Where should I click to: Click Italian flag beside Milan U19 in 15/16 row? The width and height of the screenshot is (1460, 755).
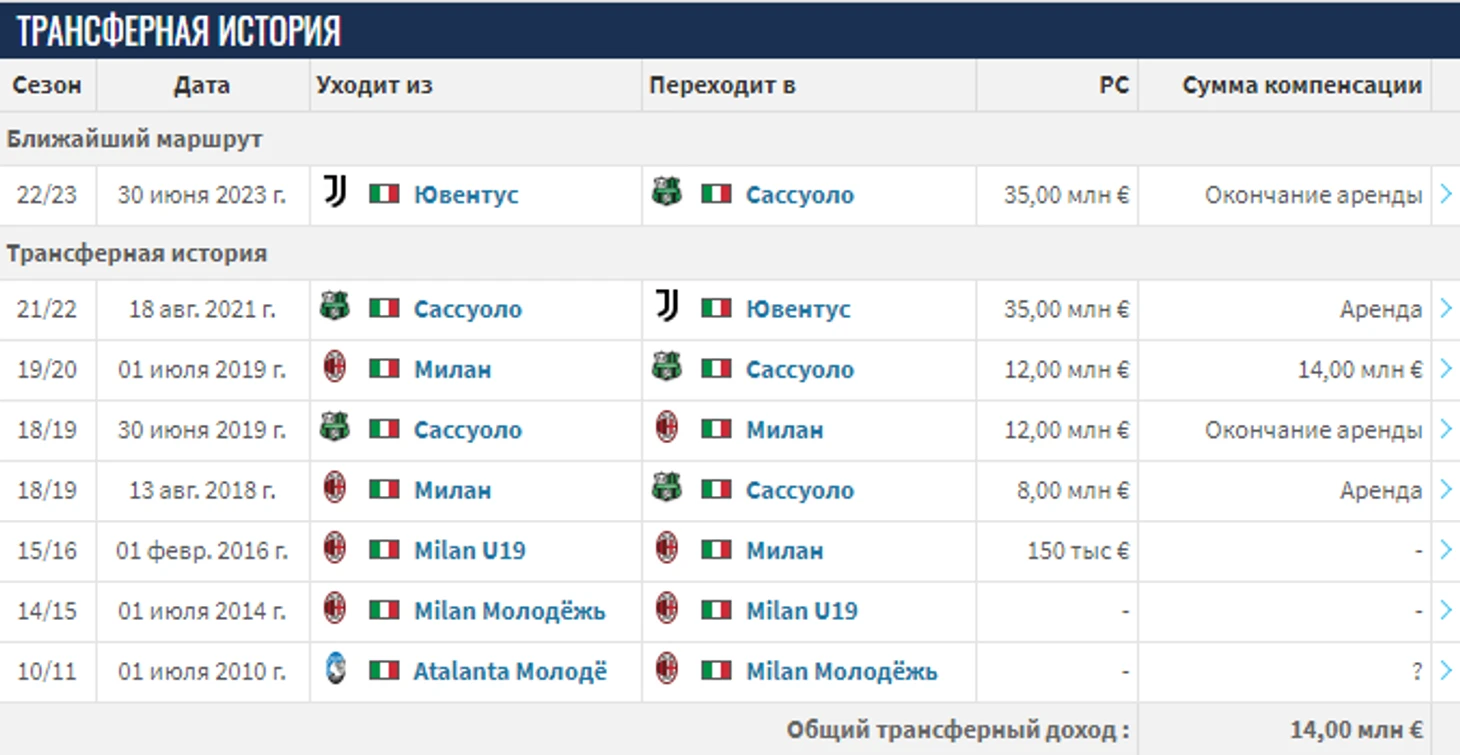pyautogui.click(x=384, y=550)
